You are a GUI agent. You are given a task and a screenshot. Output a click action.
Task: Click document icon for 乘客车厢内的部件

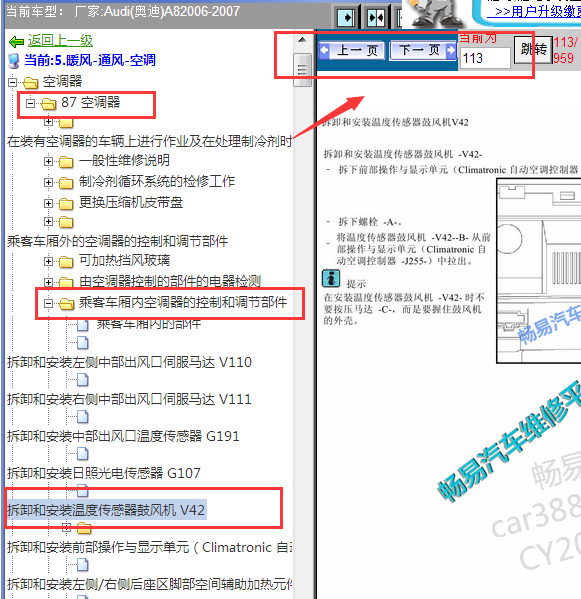coord(83,325)
